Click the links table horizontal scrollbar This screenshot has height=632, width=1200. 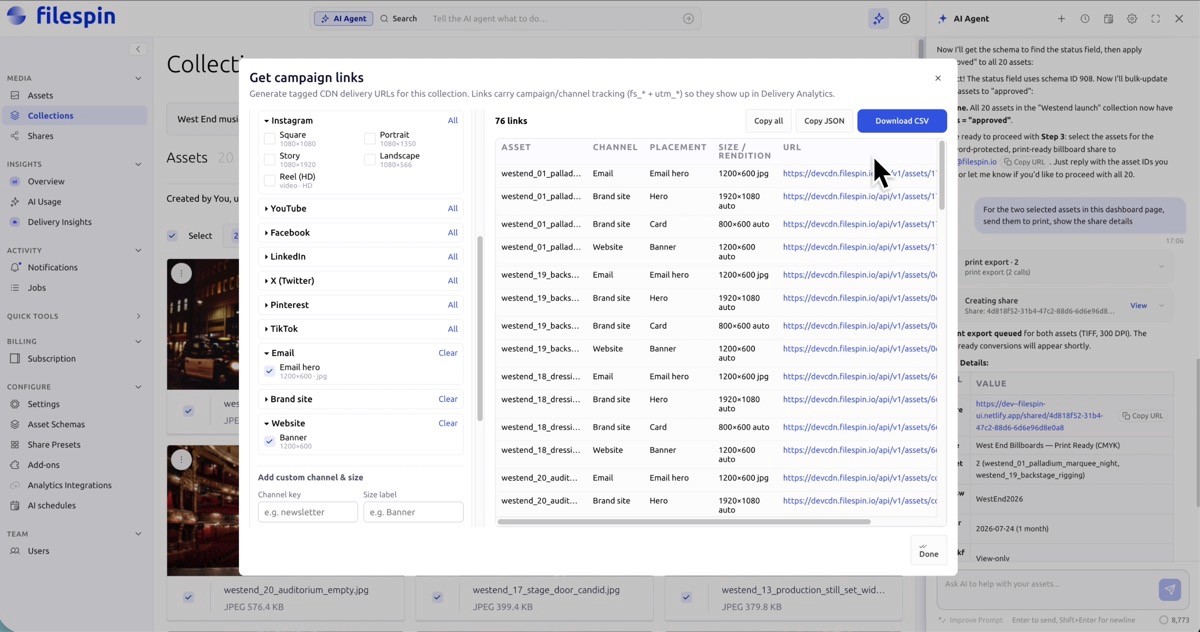pyautogui.click(x=684, y=521)
